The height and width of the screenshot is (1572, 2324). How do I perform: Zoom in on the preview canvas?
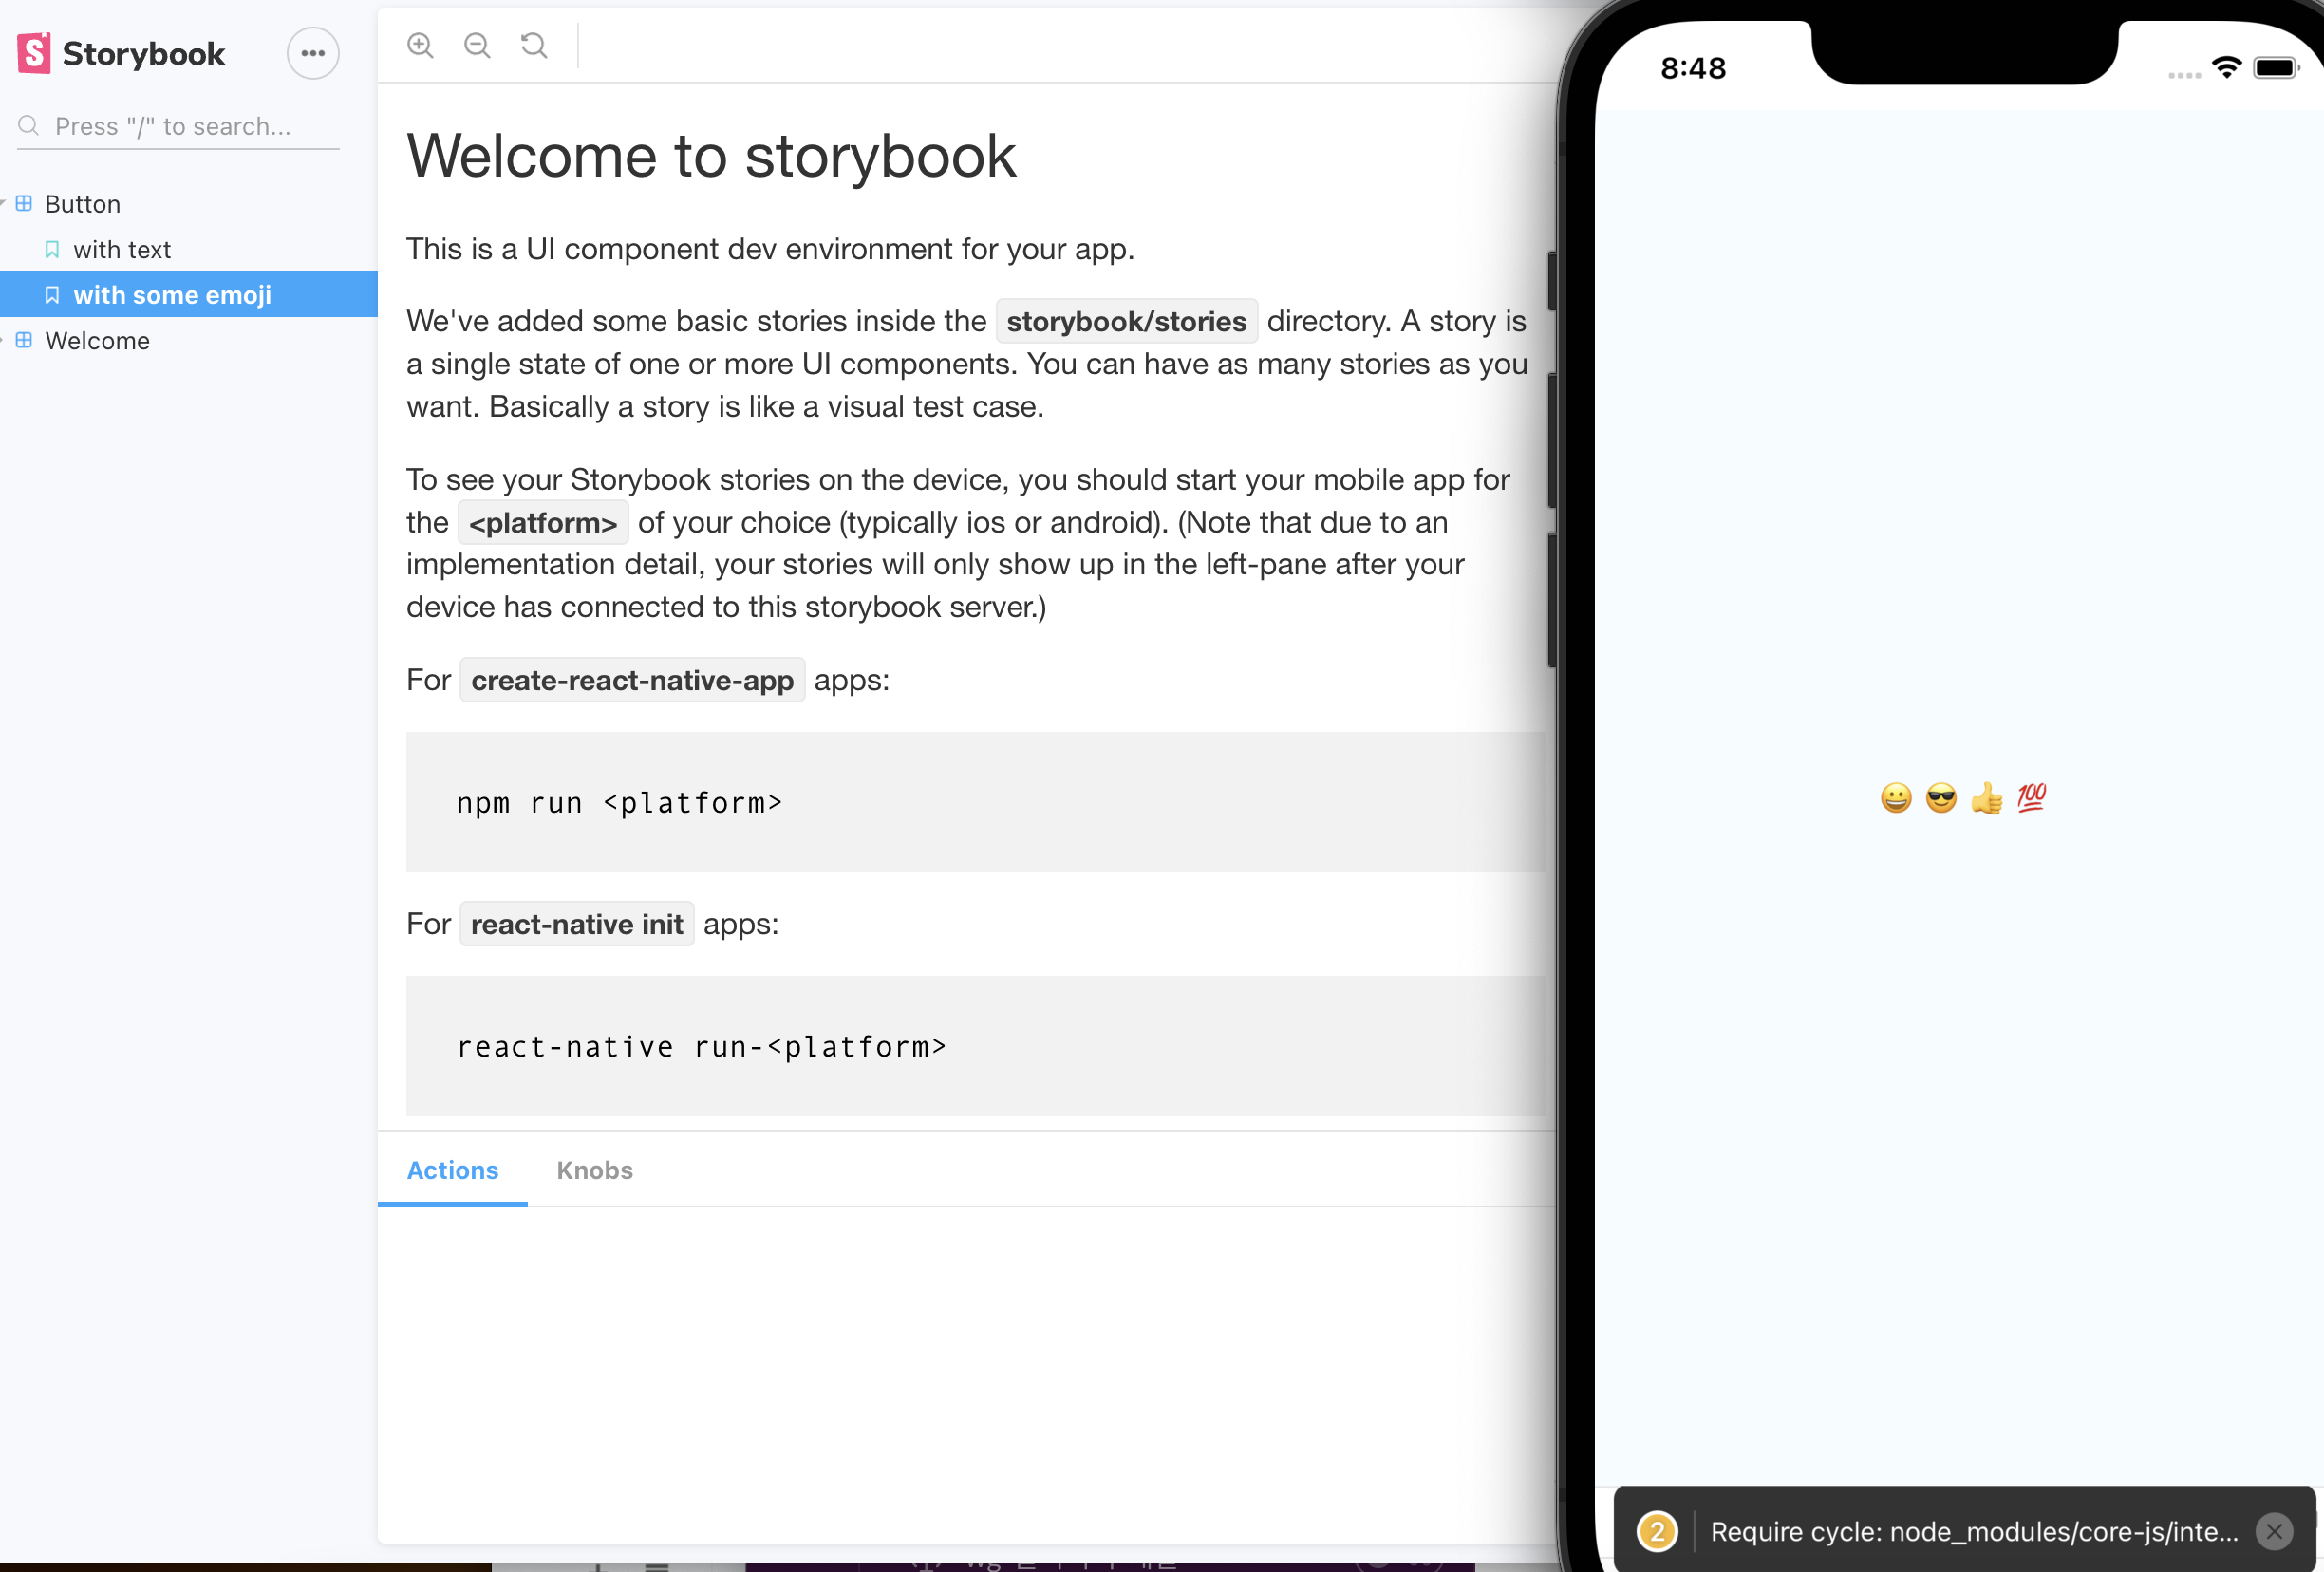pyautogui.click(x=421, y=45)
